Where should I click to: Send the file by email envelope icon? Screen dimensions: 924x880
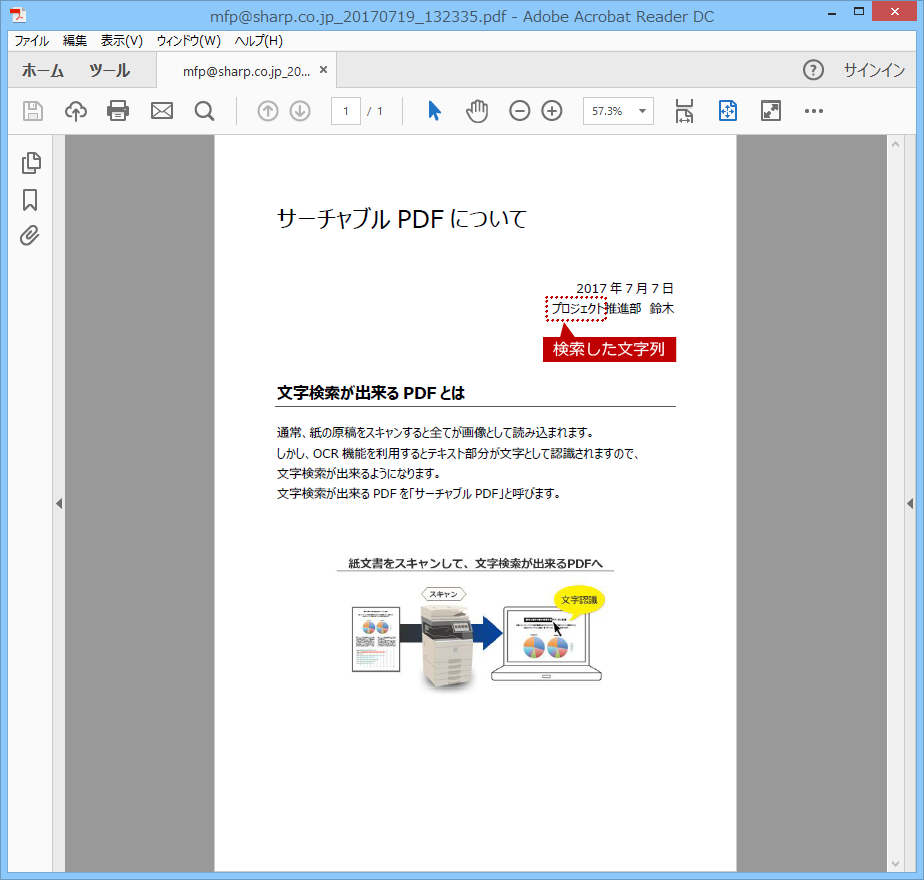161,111
